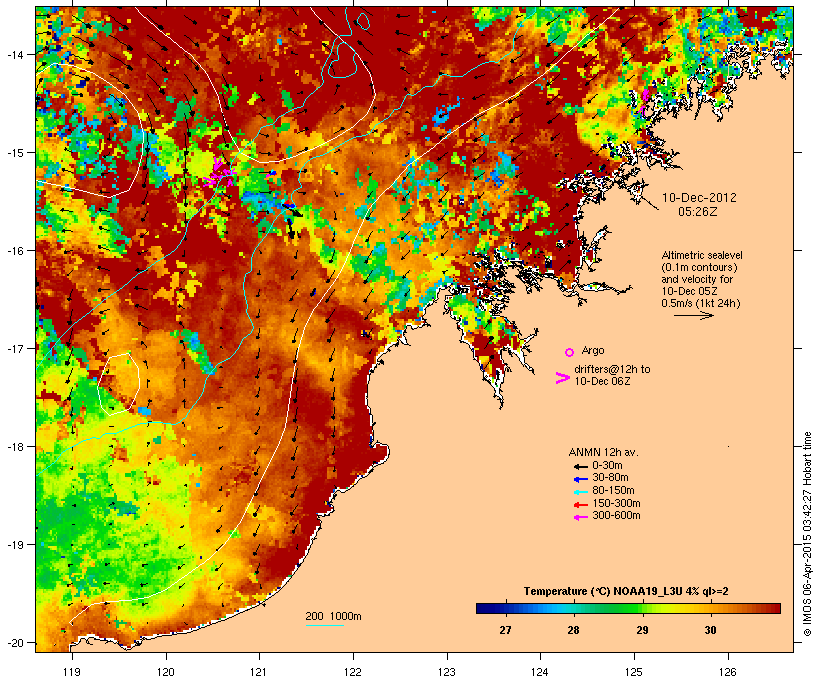Click the '200 1000m' isobath label
The height and width of the screenshot is (680, 820).
point(333,616)
